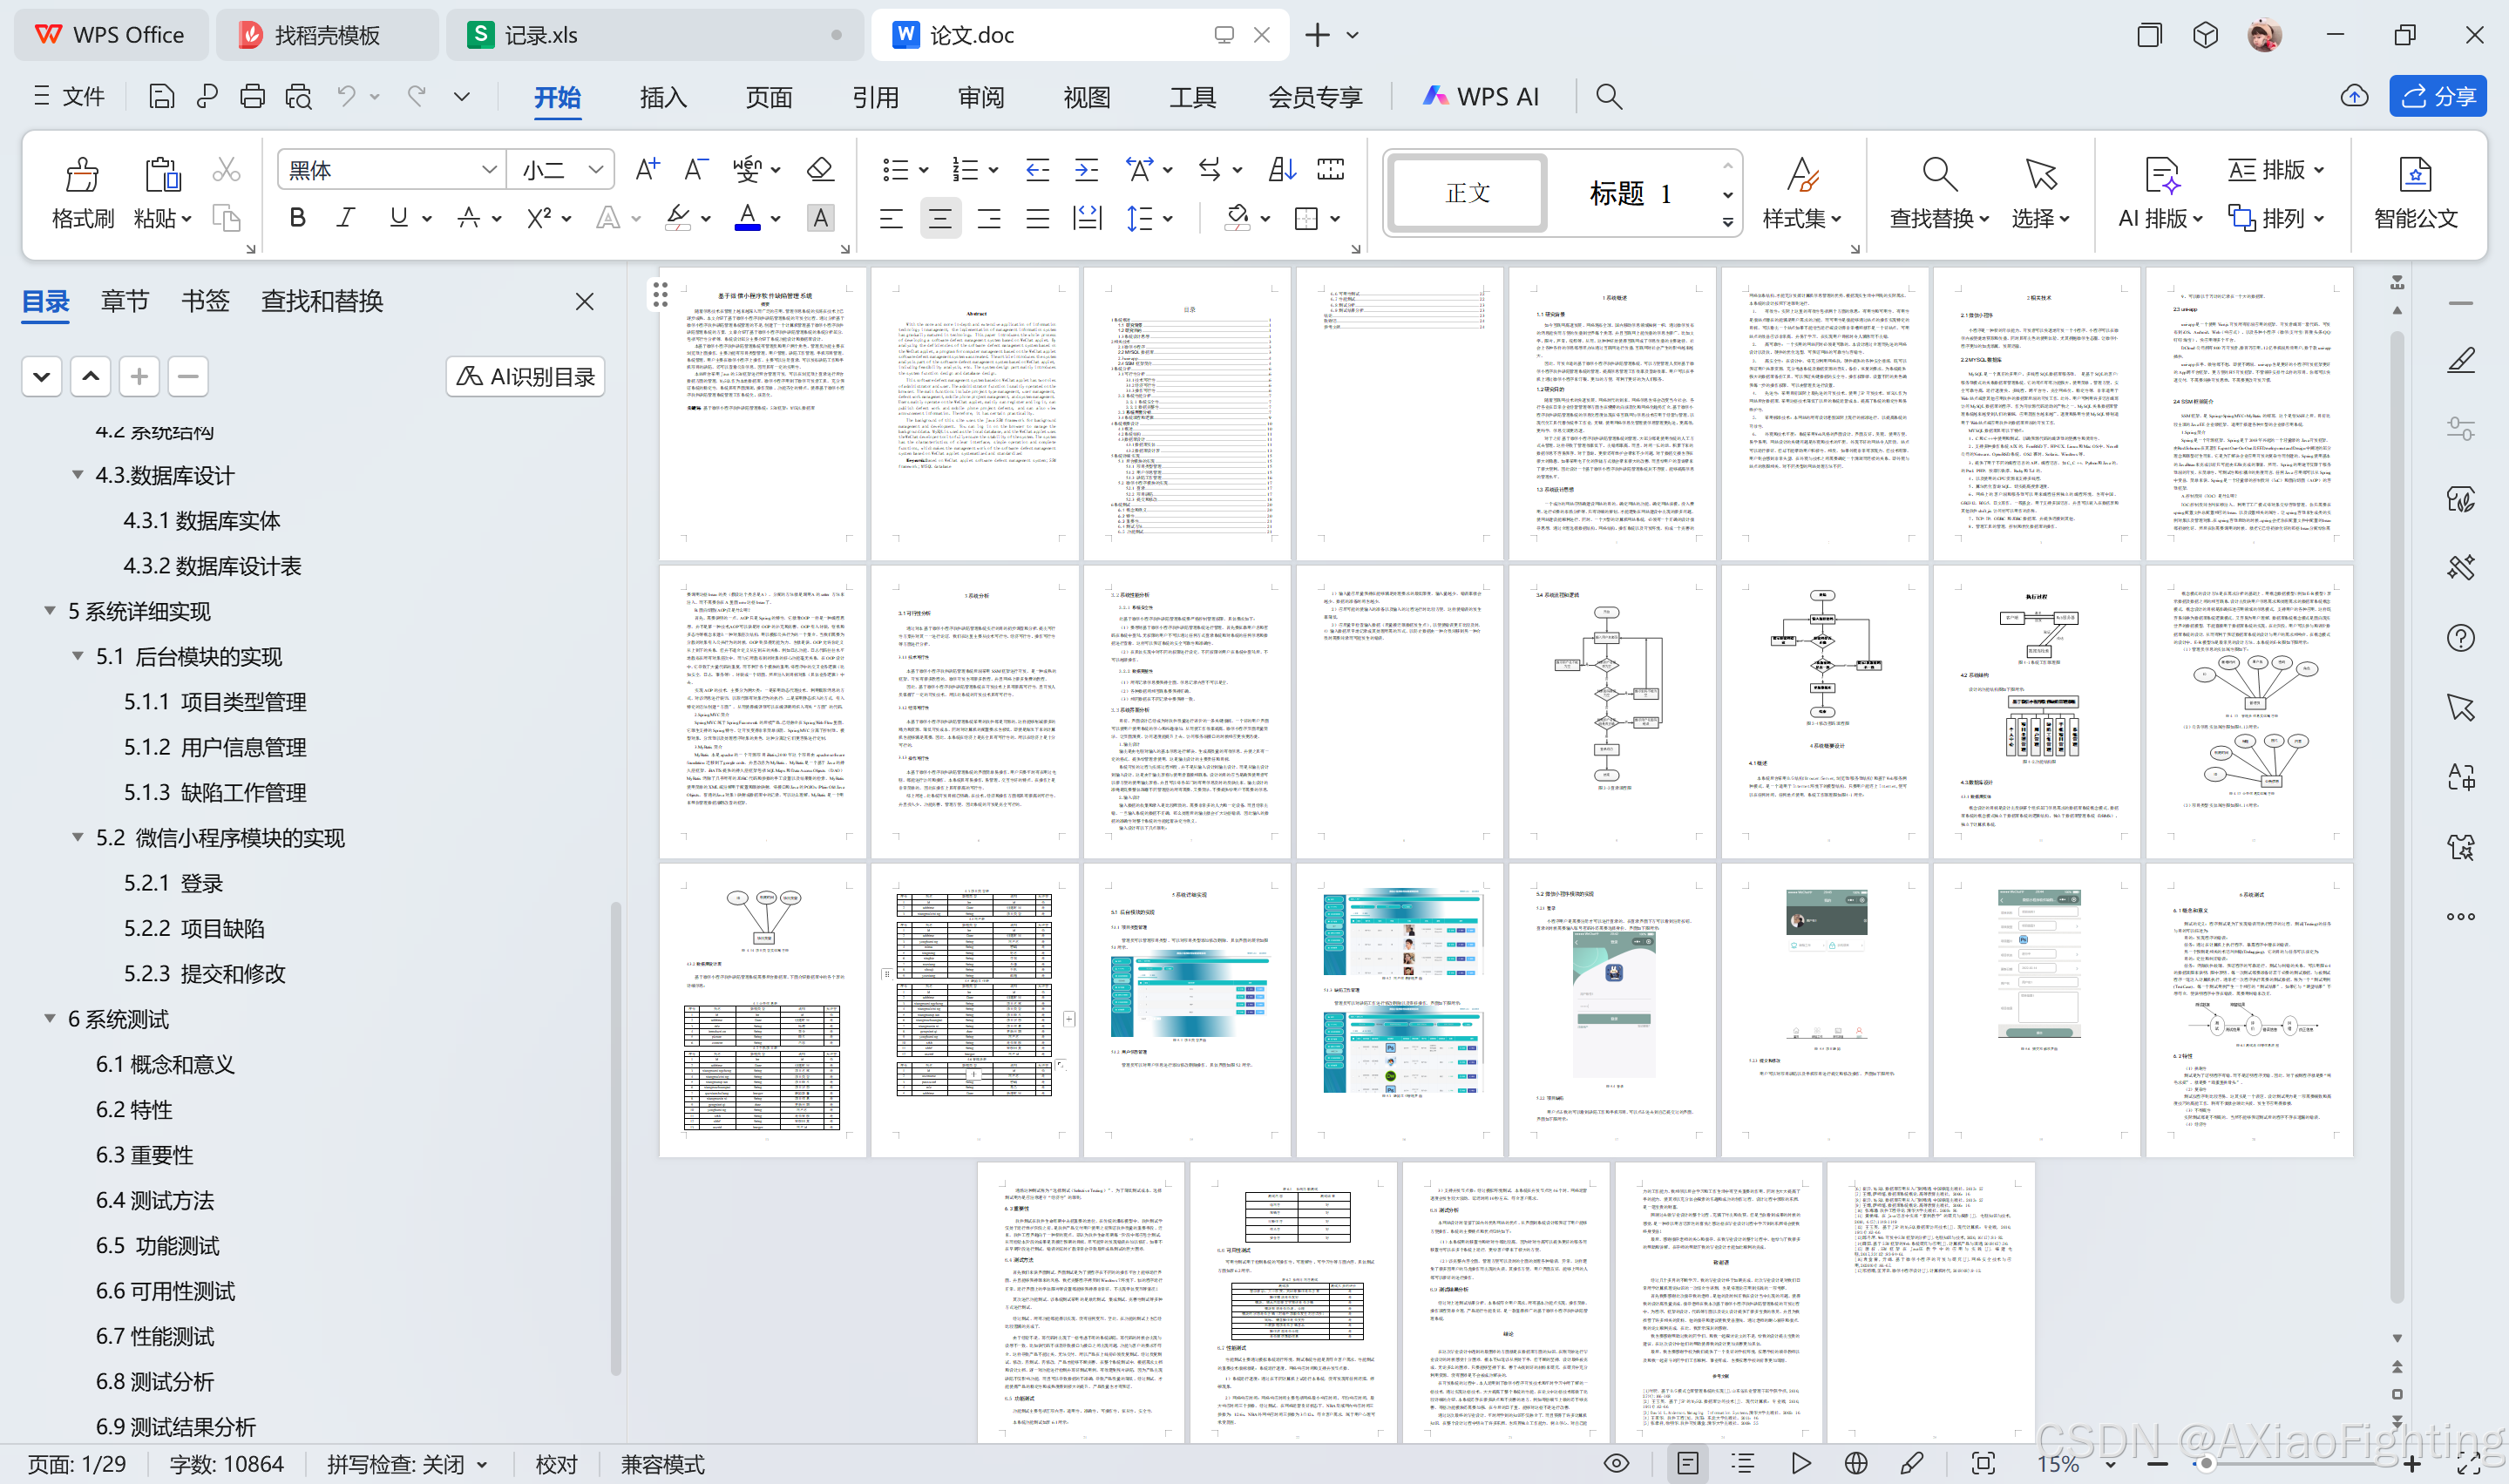The width and height of the screenshot is (2509, 1484).
Task: Select right alignment
Action: [x=988, y=218]
